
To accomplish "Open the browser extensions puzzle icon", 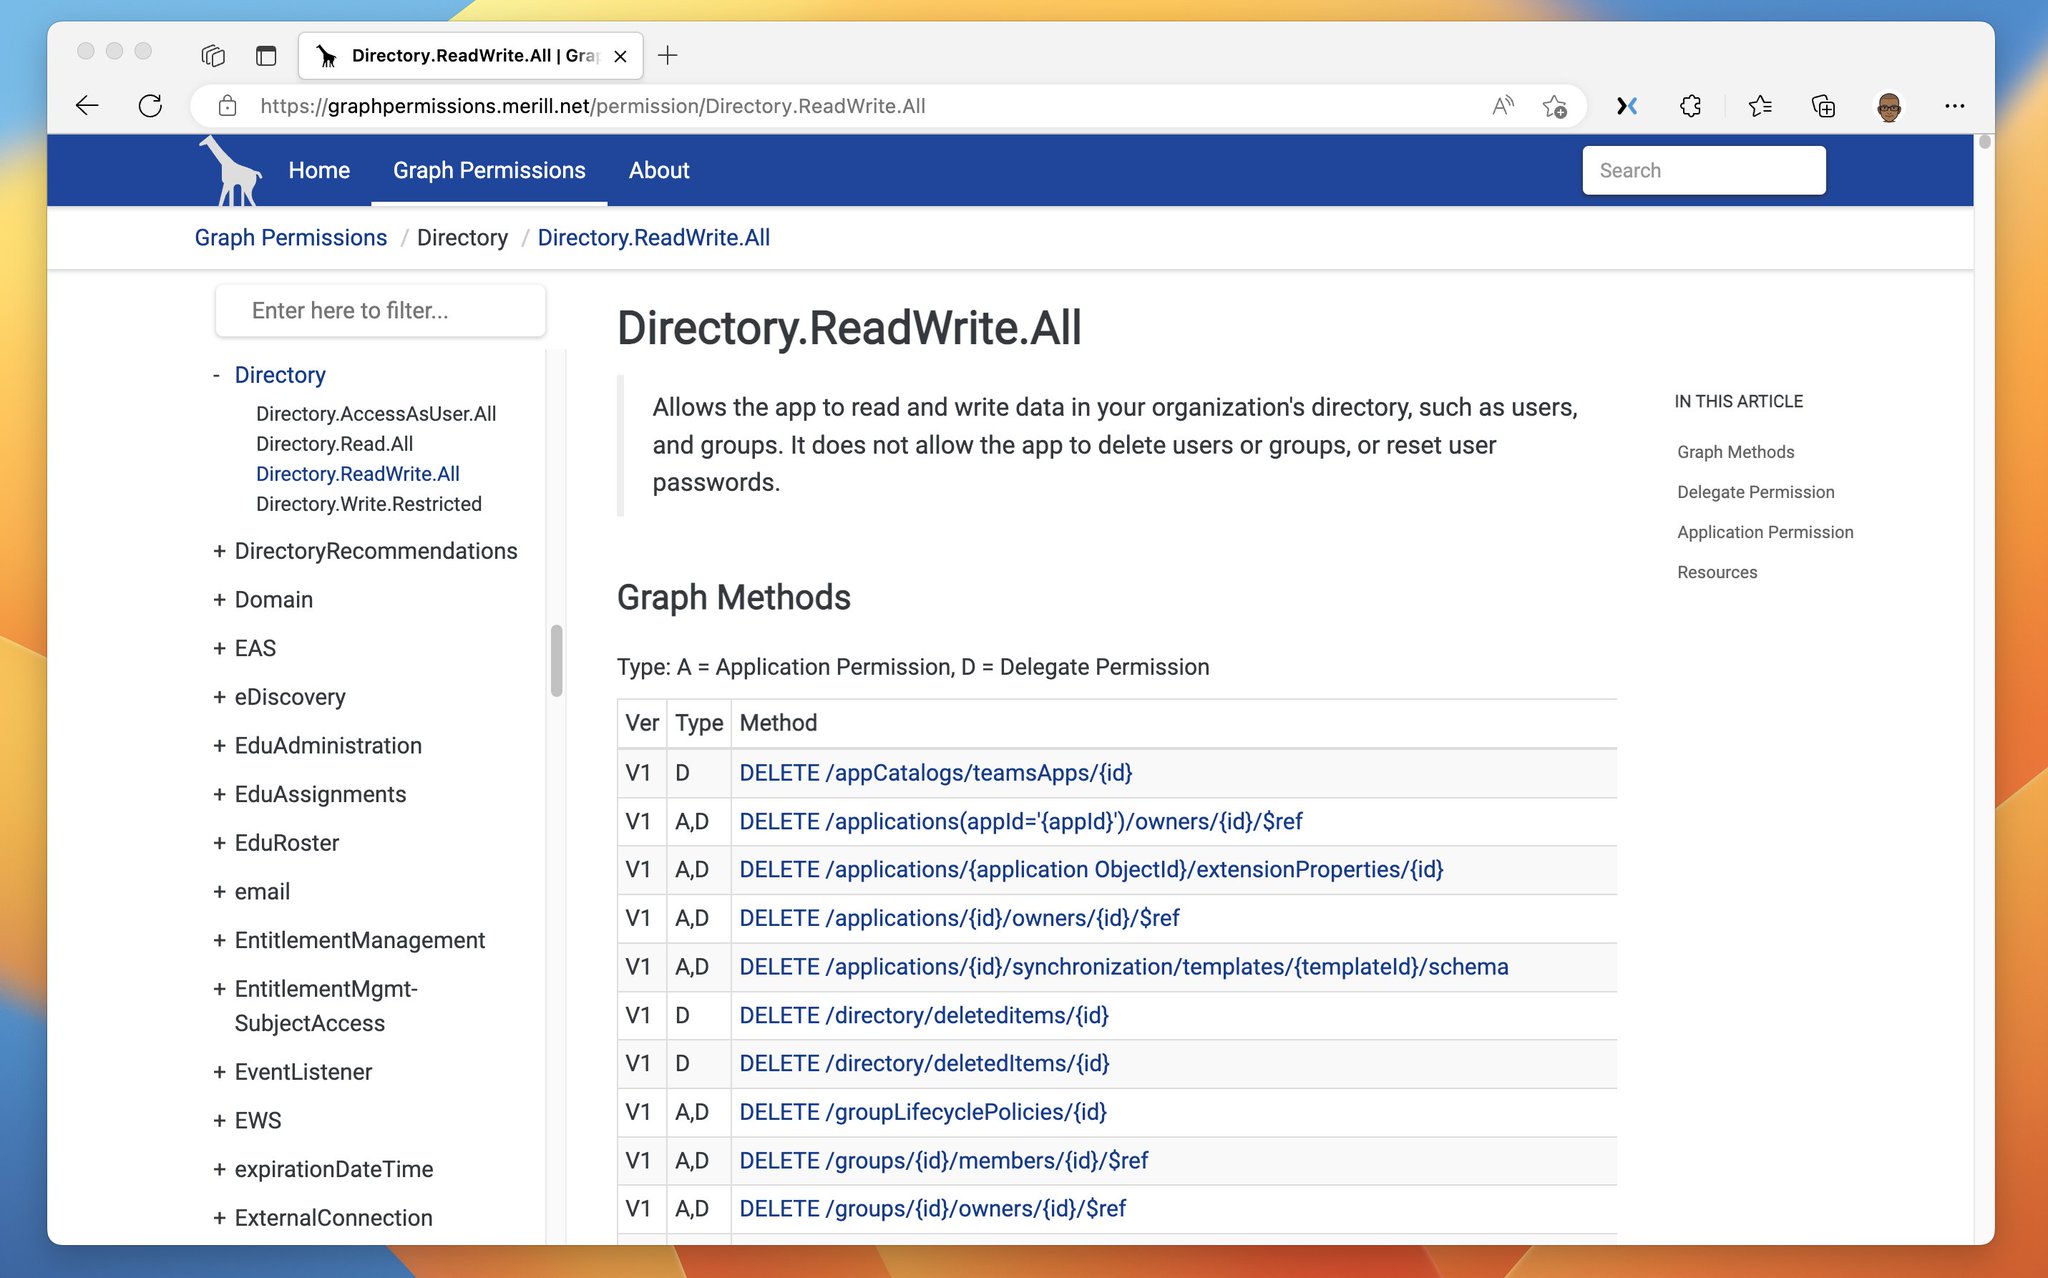I will pos(1690,106).
